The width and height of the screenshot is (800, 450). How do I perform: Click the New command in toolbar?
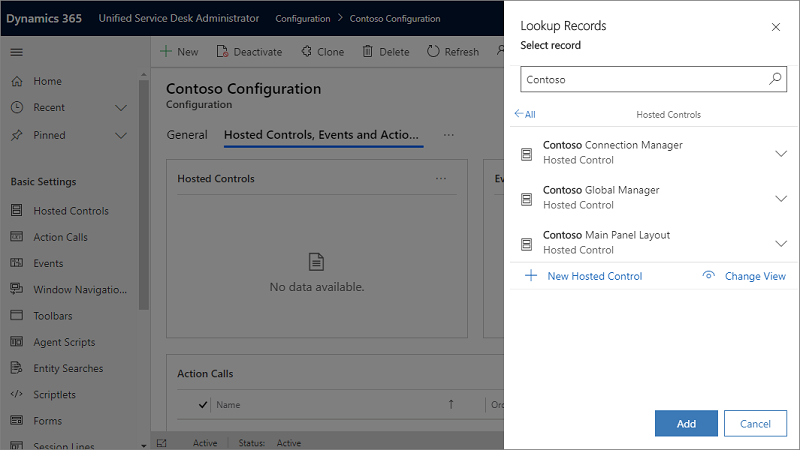tap(179, 52)
